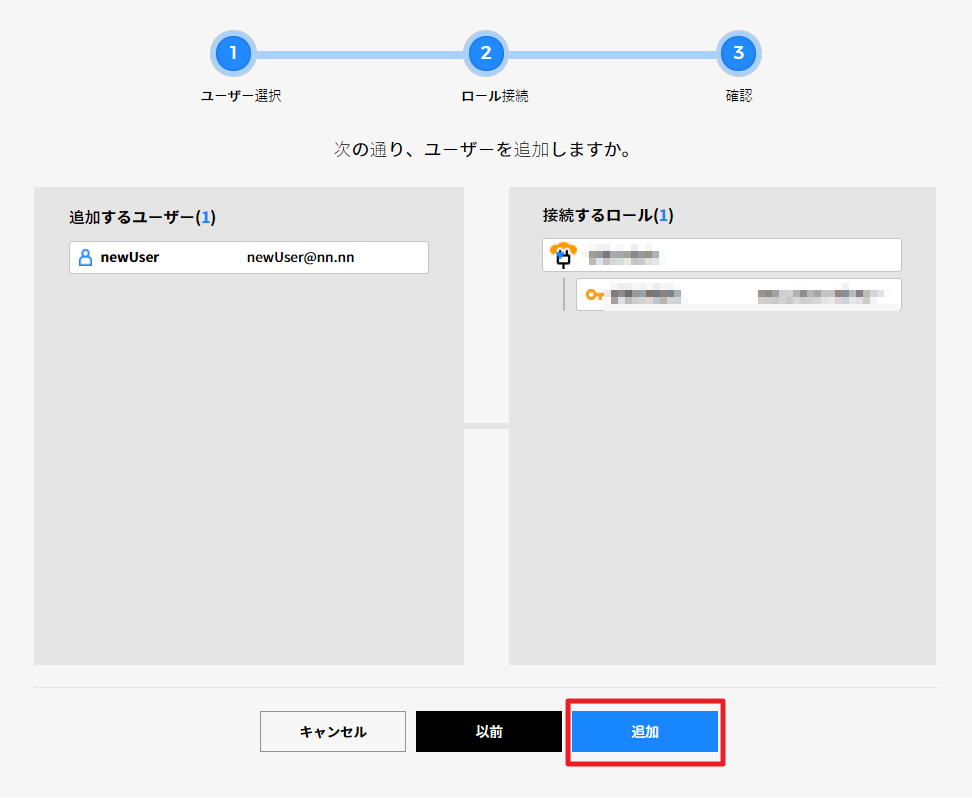Click the newUser name text

(x=130, y=257)
